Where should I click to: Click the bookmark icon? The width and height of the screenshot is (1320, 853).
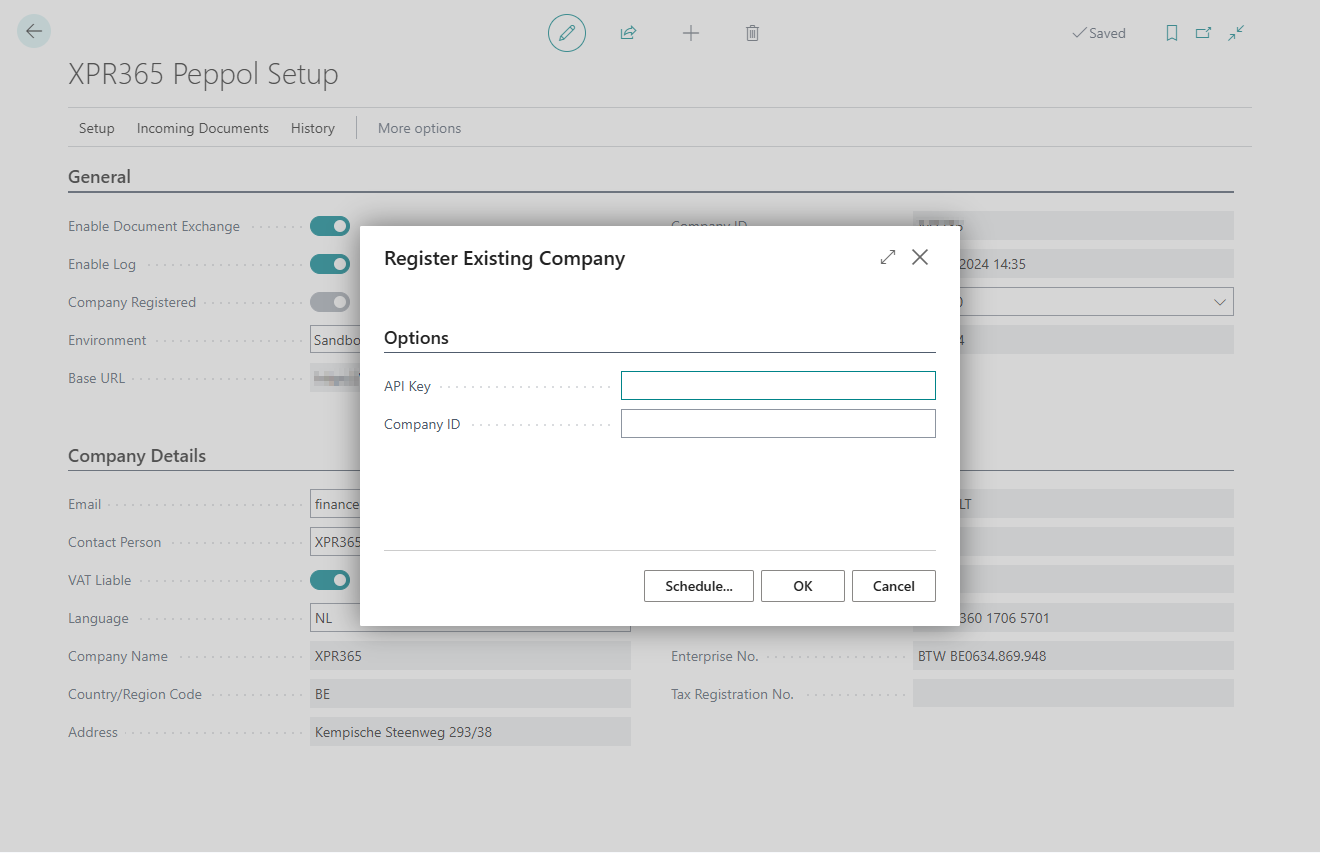click(x=1172, y=33)
